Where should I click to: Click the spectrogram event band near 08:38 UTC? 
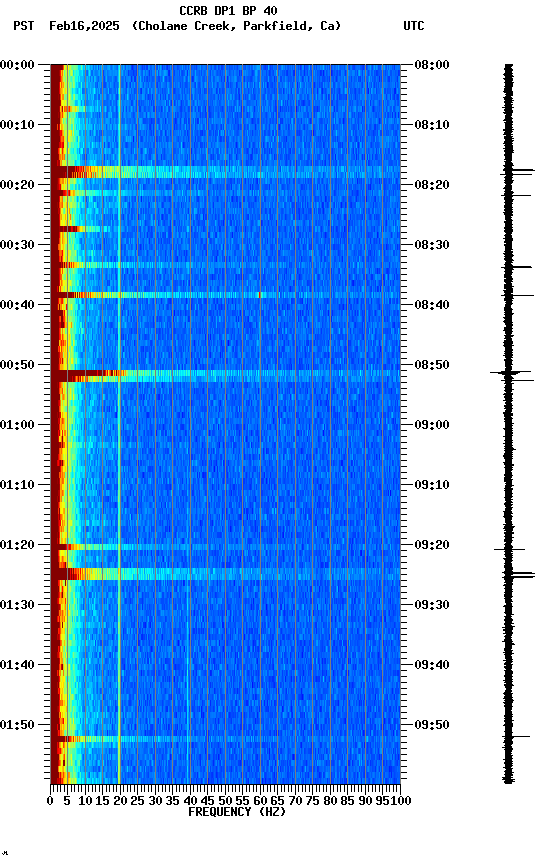point(225,295)
